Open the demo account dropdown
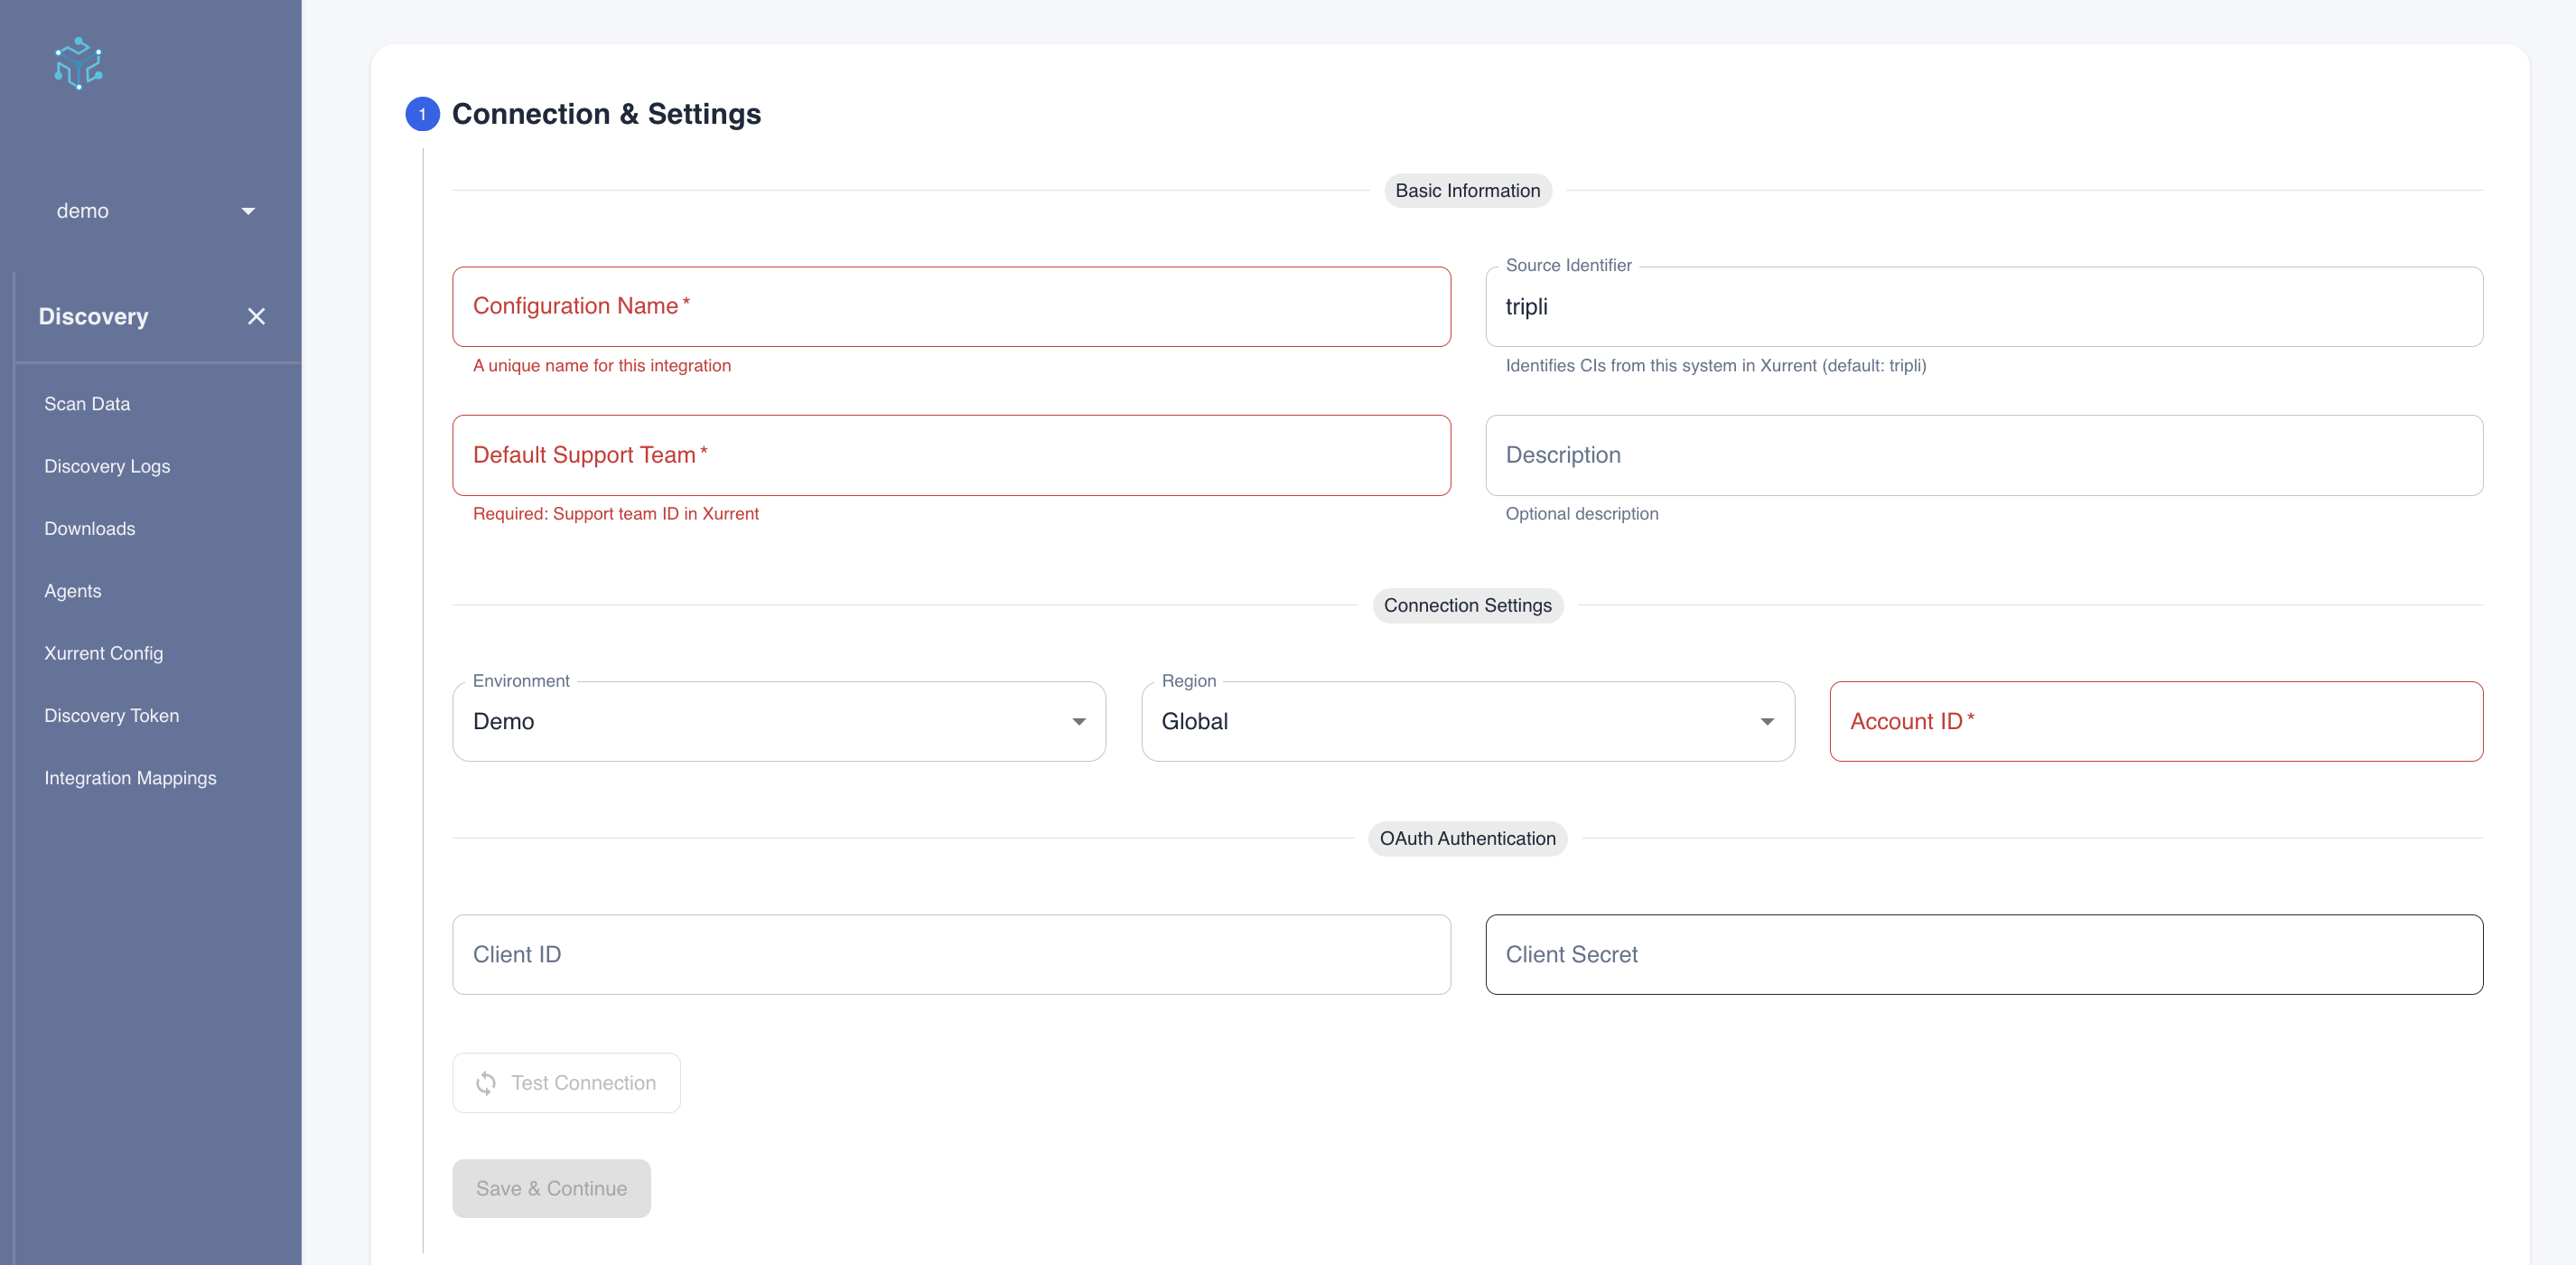 [x=155, y=211]
